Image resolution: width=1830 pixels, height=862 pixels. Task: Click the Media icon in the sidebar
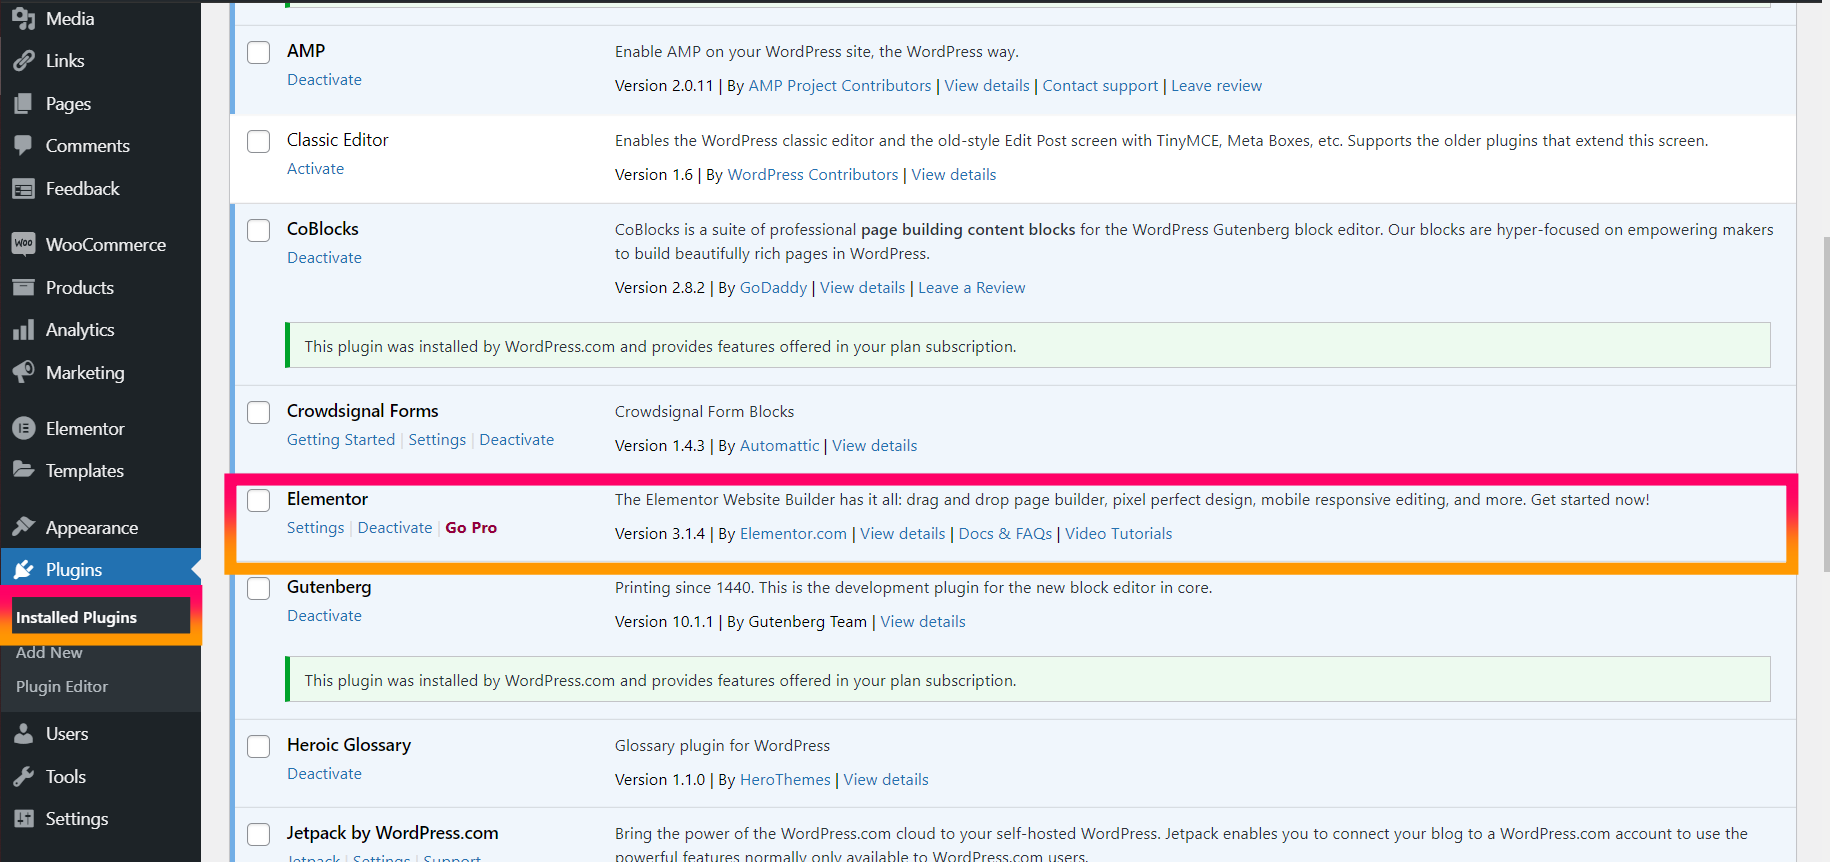tap(24, 18)
